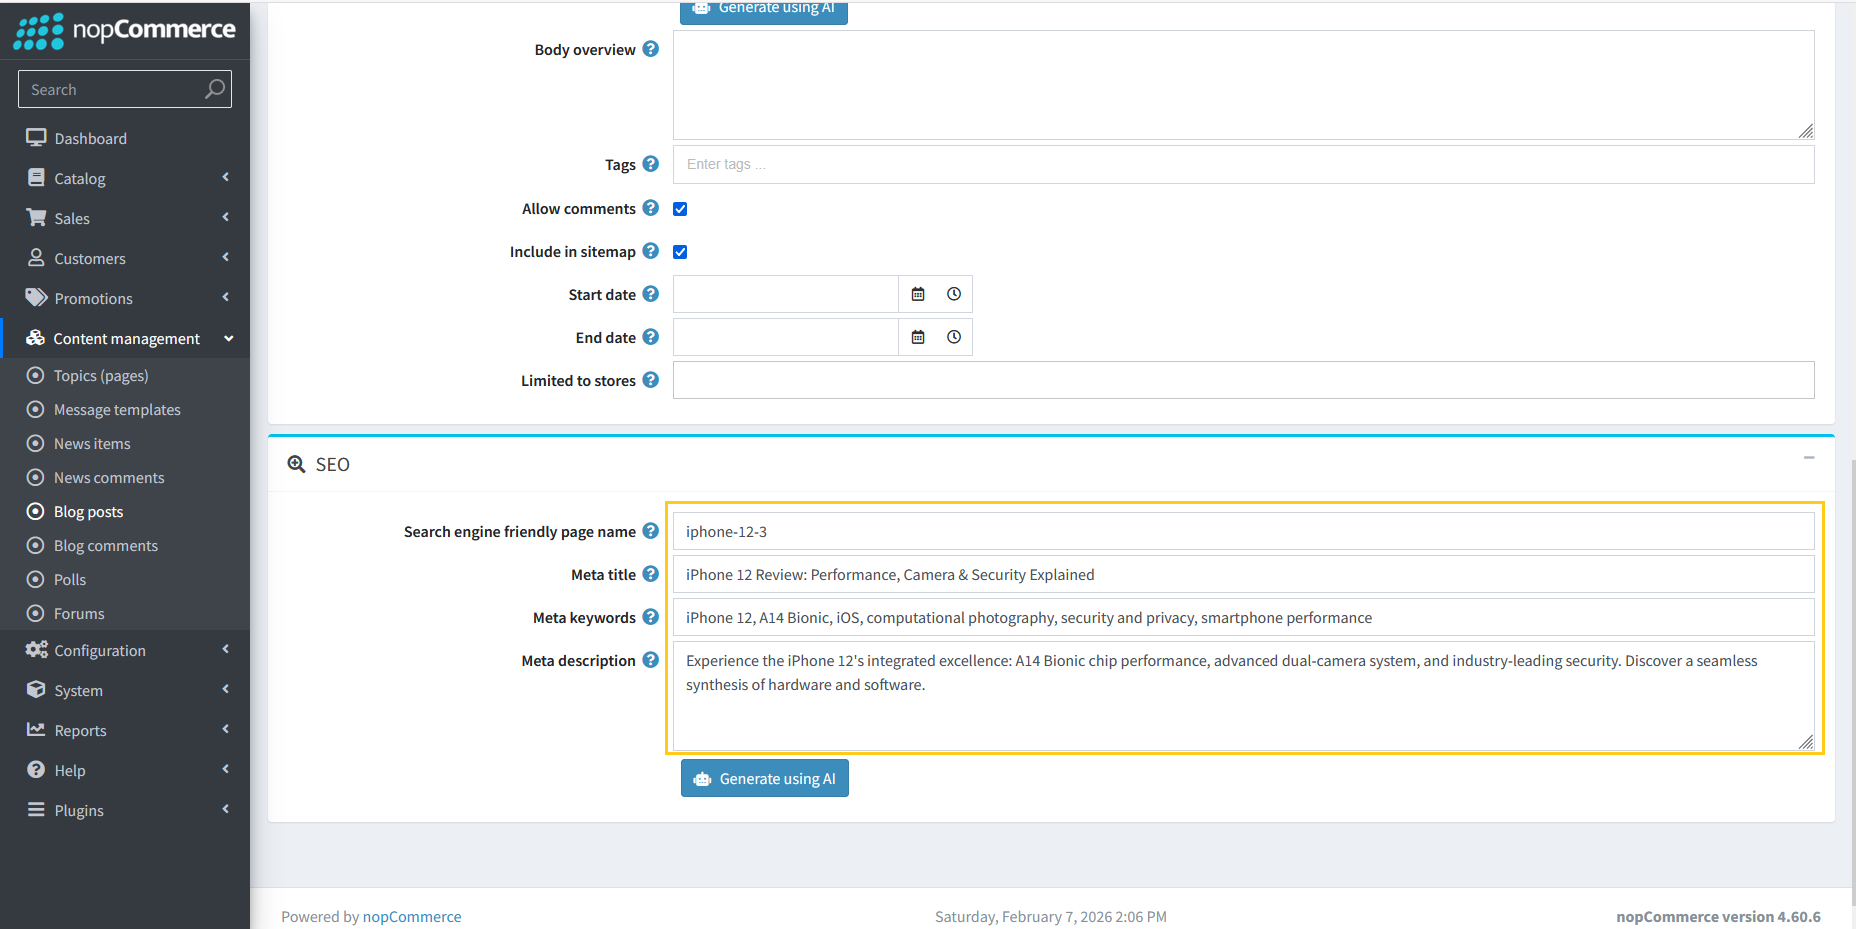Click the help icon beside Allow comments
1856x929 pixels.
tap(651, 208)
